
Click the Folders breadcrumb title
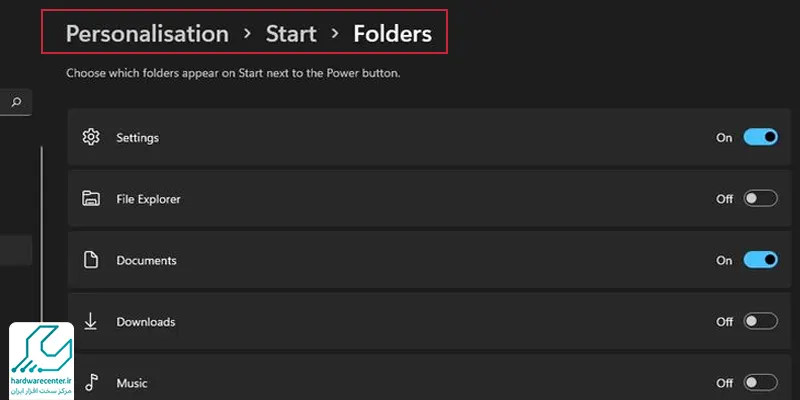(x=392, y=34)
